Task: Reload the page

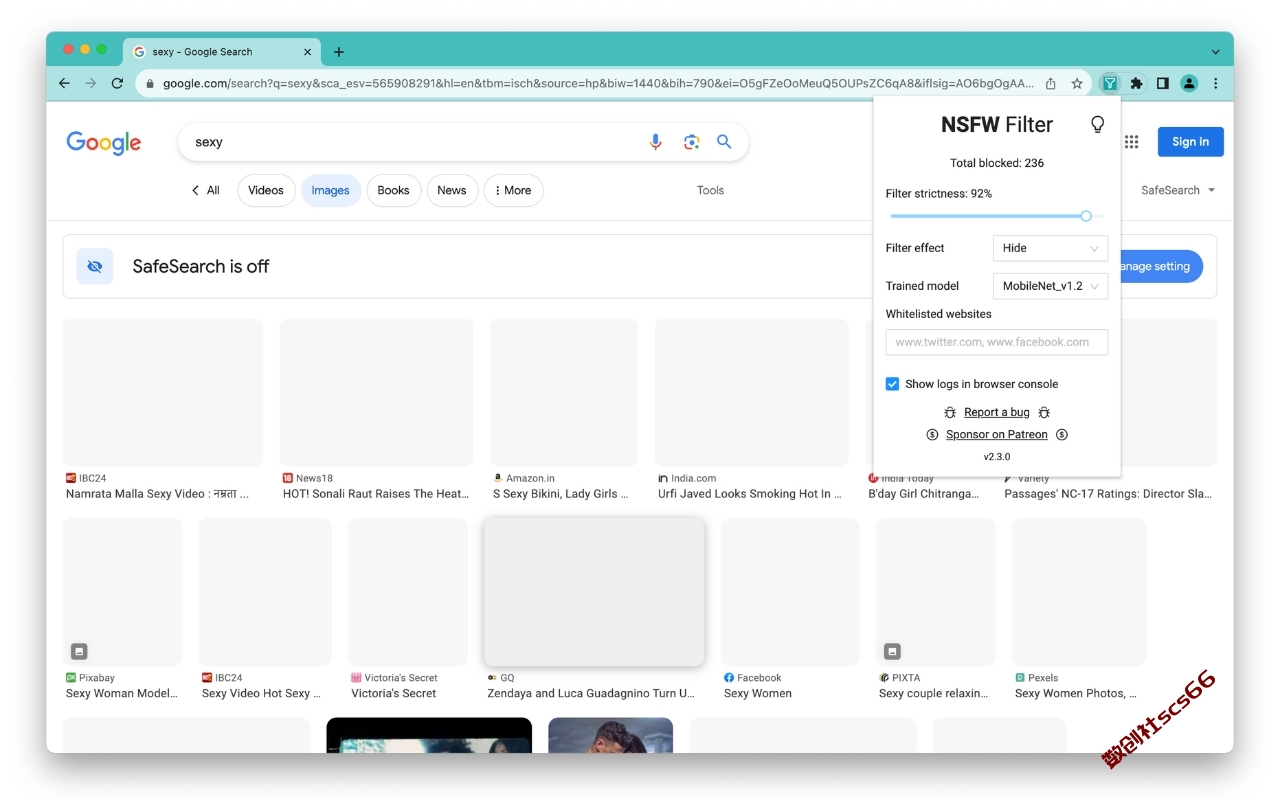Action: [117, 84]
